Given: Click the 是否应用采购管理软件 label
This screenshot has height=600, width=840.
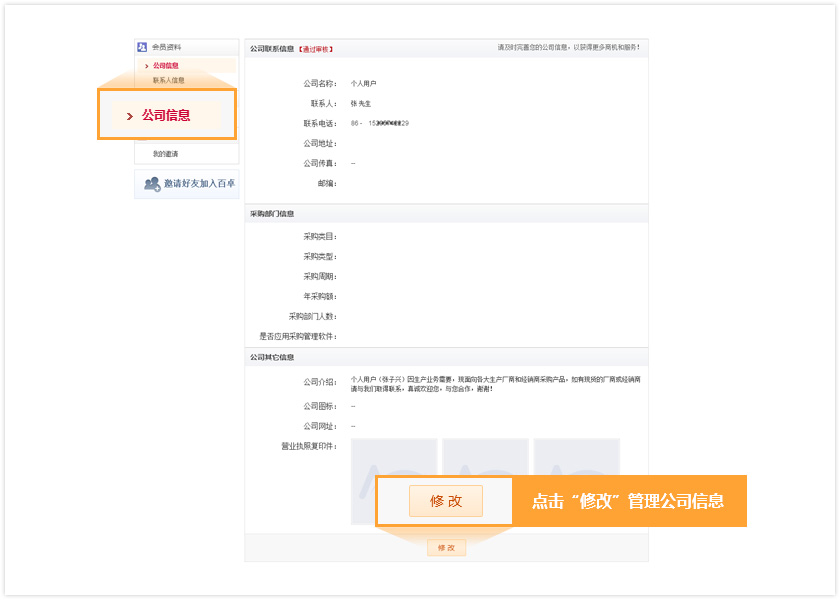Looking at the screenshot, I should coord(298,336).
